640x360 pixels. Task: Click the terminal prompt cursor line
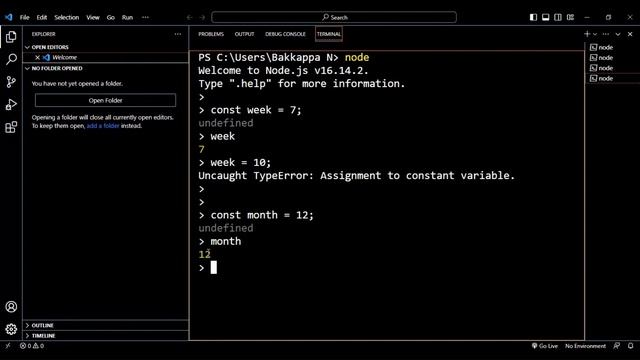[x=208, y=268]
